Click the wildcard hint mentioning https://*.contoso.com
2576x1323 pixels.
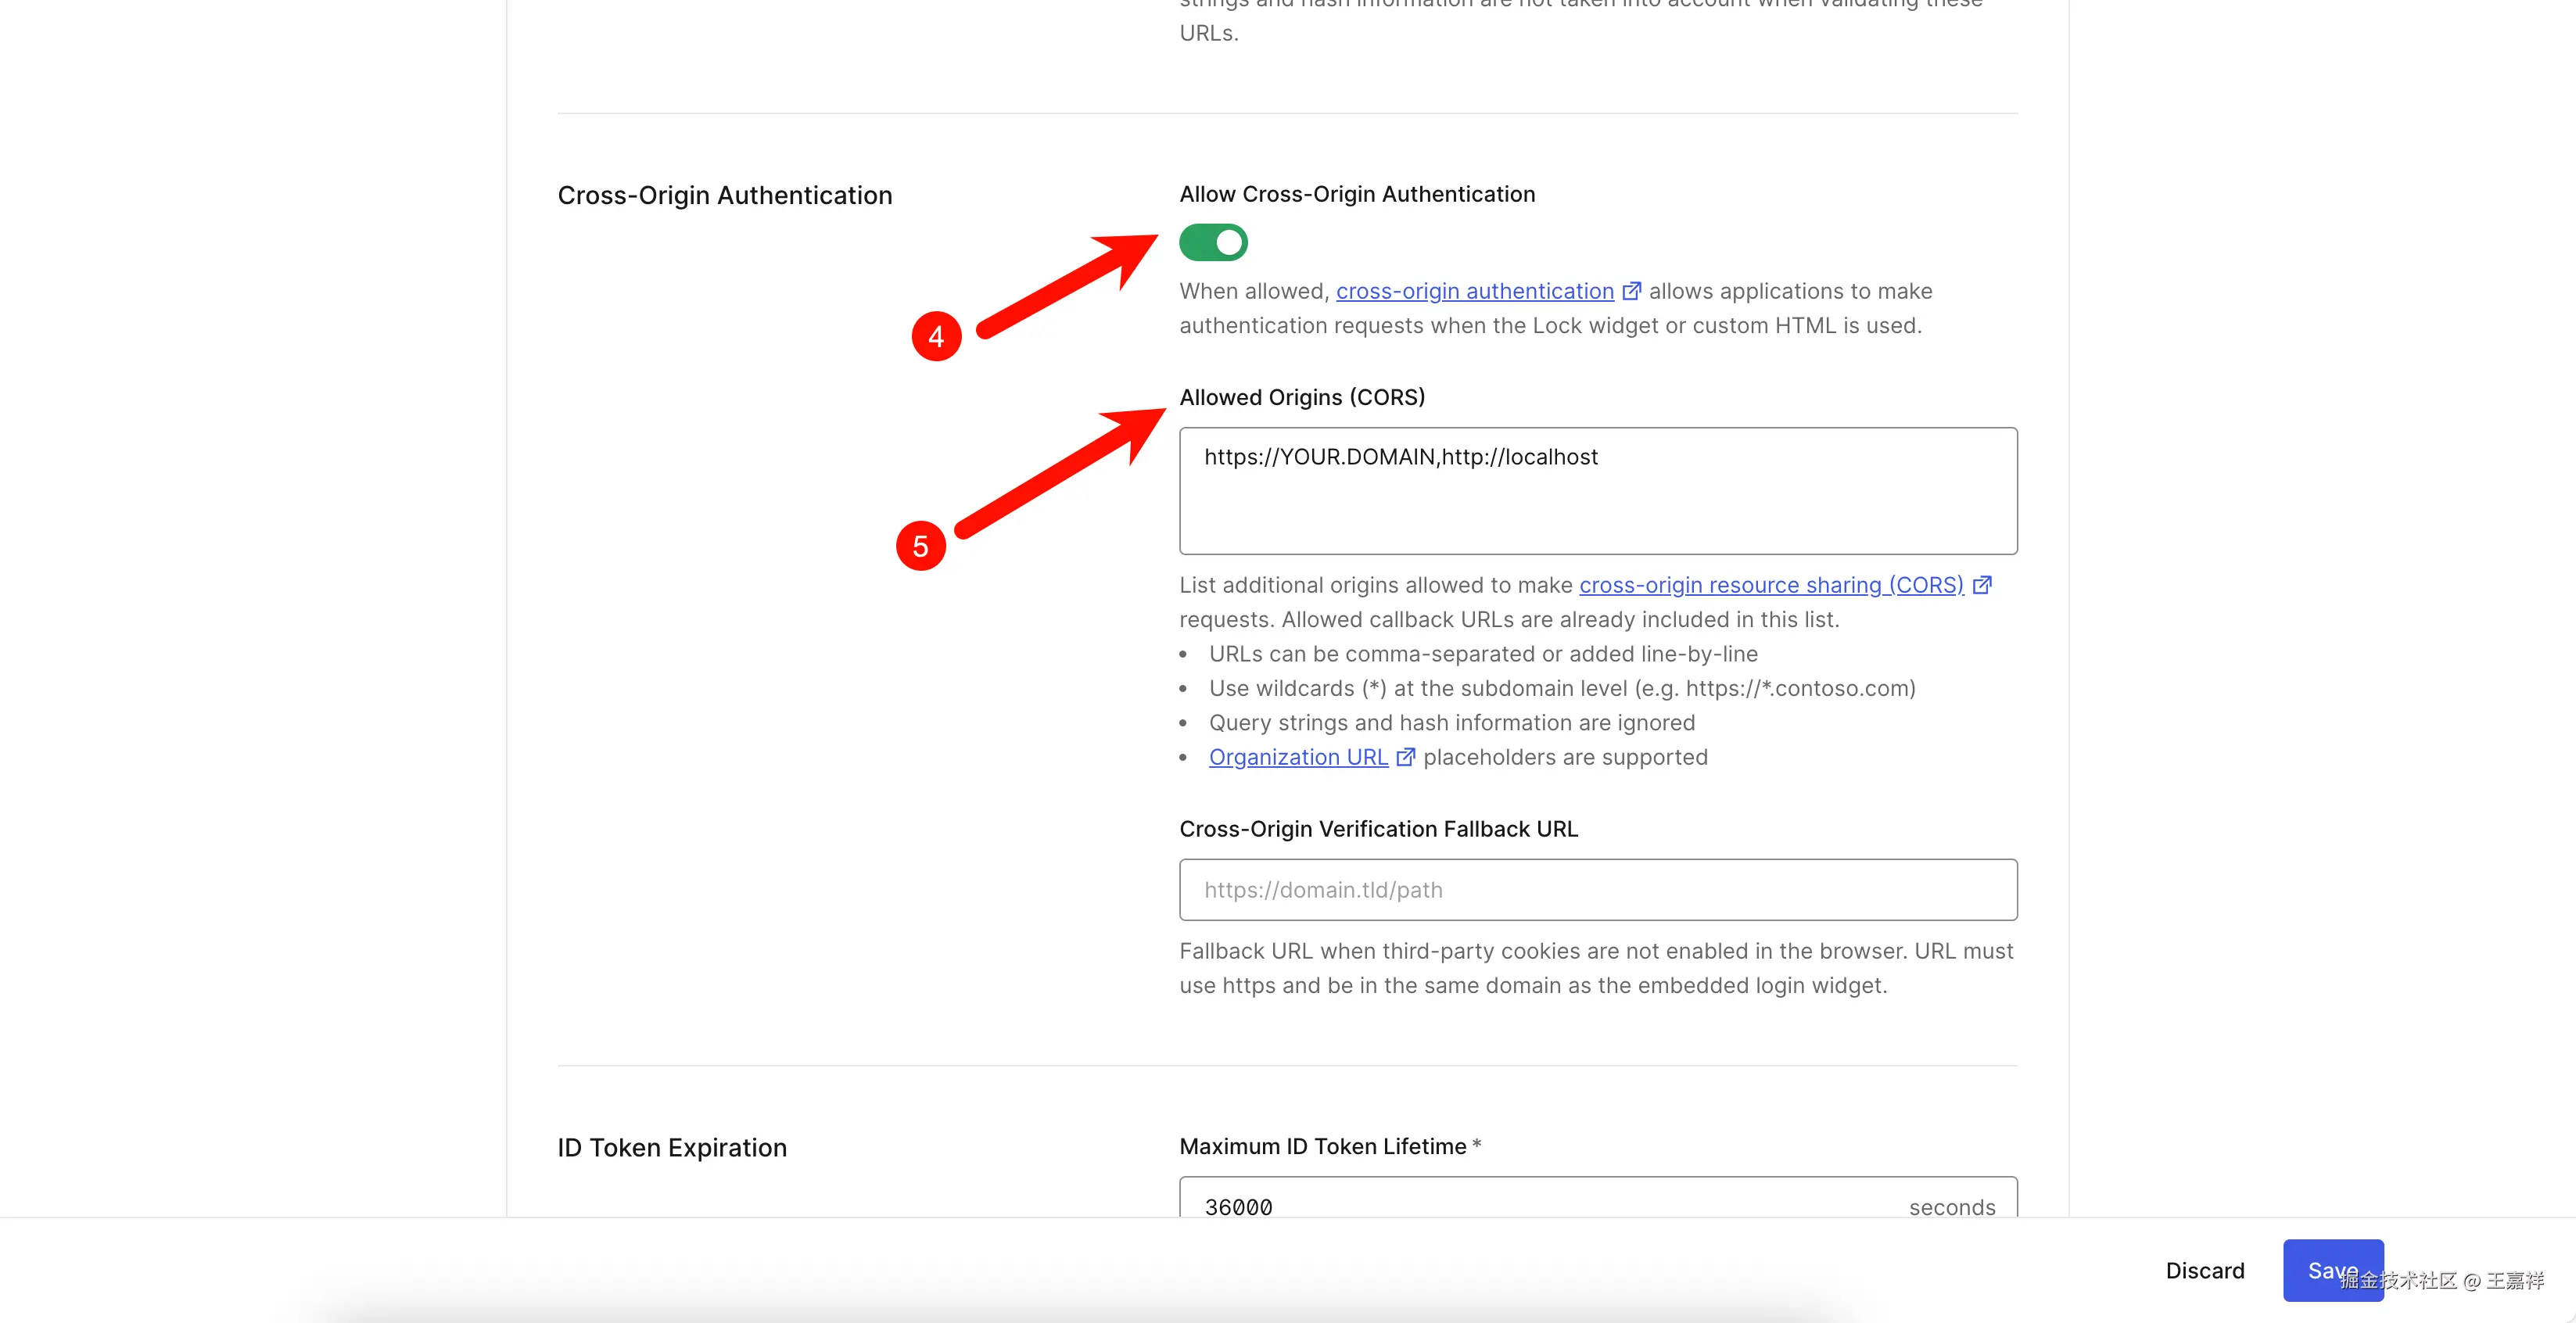pos(1562,688)
